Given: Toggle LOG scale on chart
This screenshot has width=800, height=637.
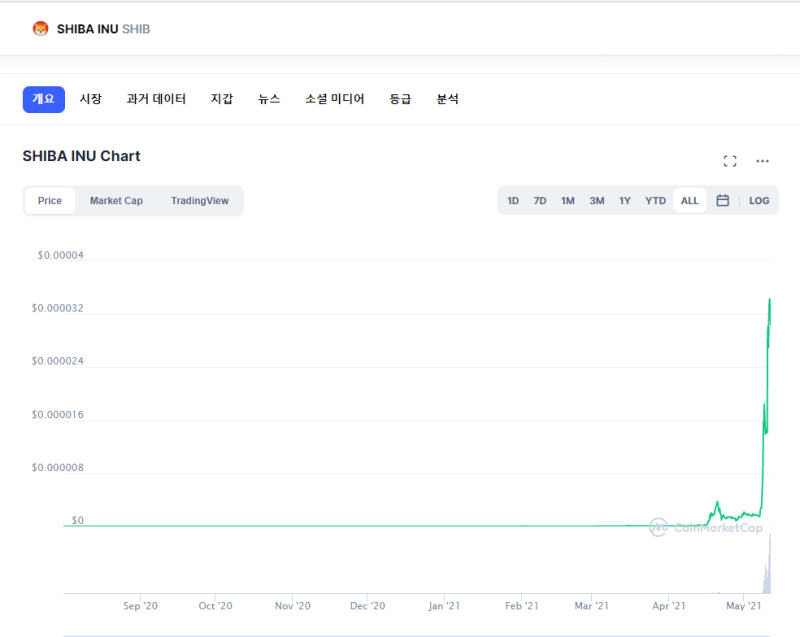Looking at the screenshot, I should pyautogui.click(x=759, y=200).
